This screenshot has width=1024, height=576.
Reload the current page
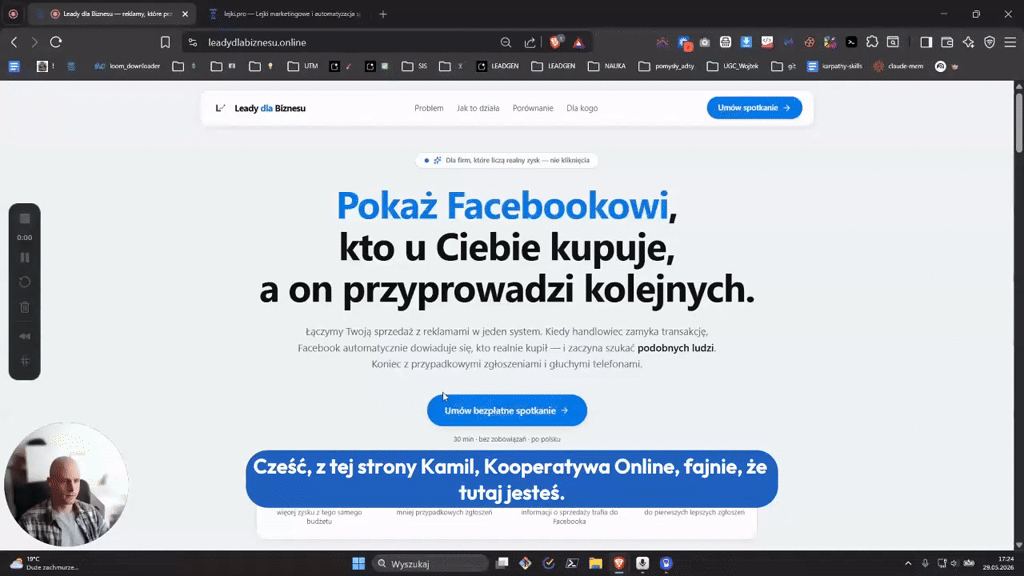click(x=56, y=42)
